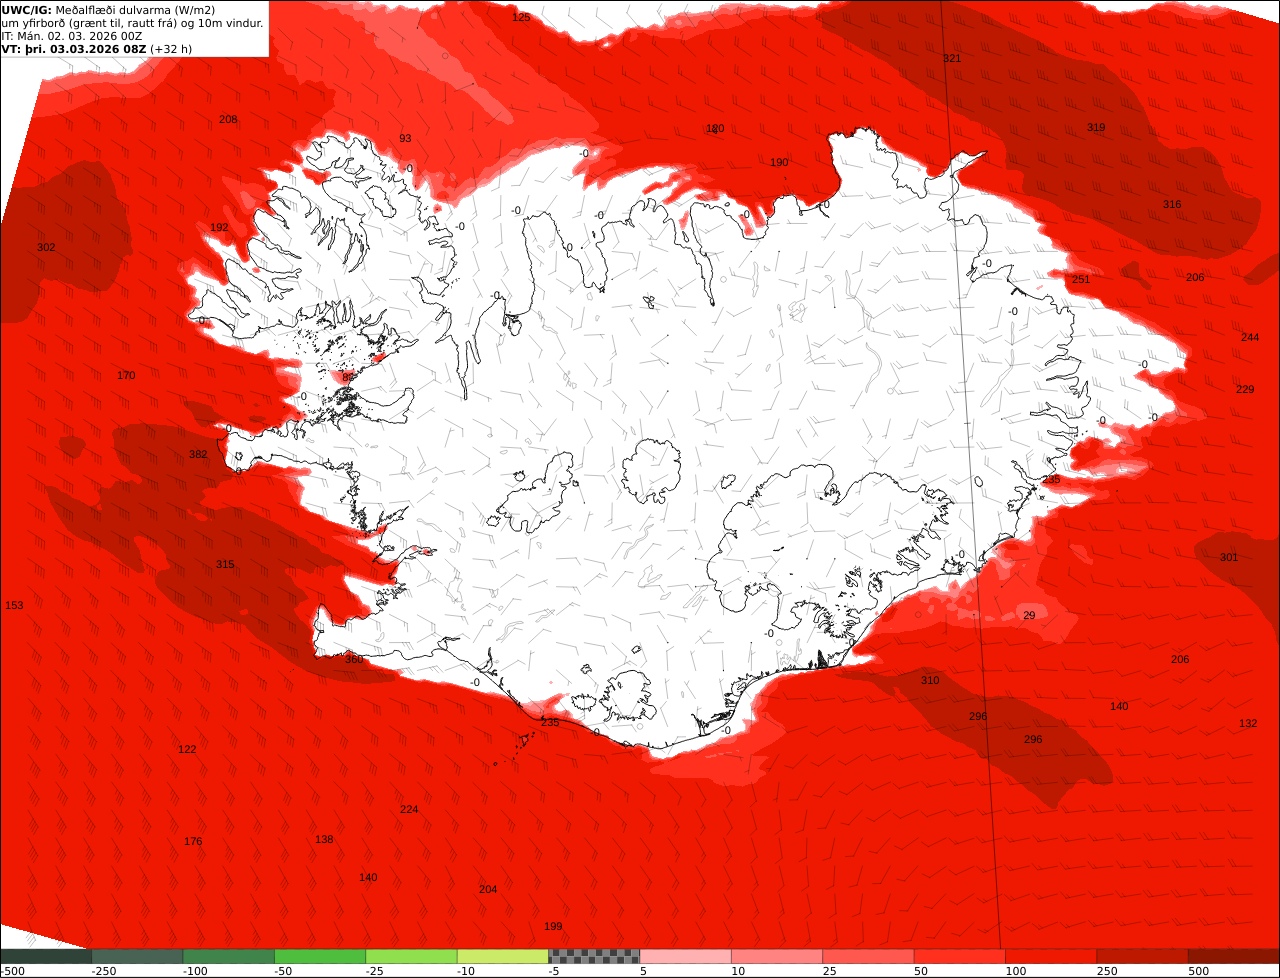1280x978 pixels.
Task: Select the pink swatch between 10 and 25
Action: 777,956
